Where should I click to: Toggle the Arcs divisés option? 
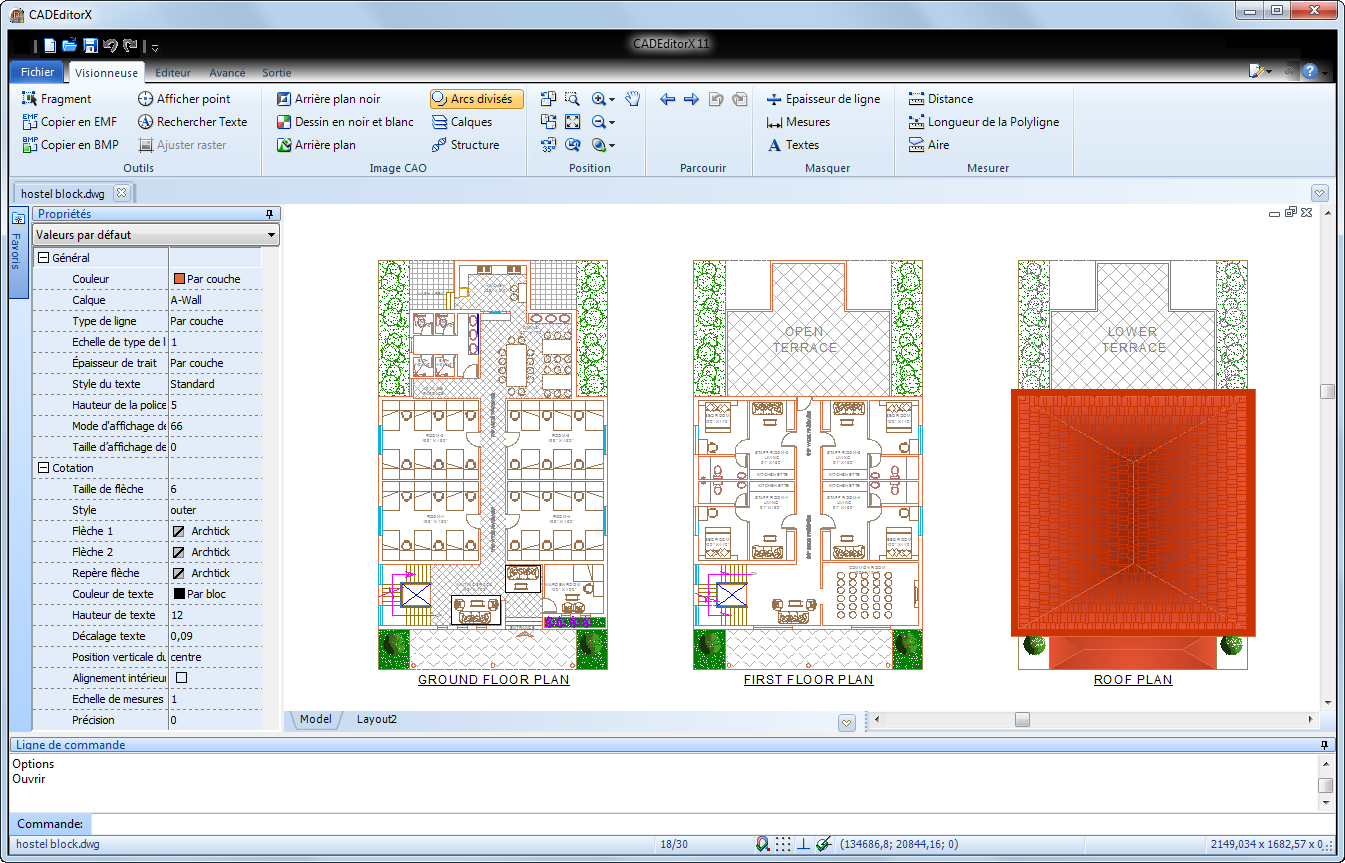[x=476, y=99]
